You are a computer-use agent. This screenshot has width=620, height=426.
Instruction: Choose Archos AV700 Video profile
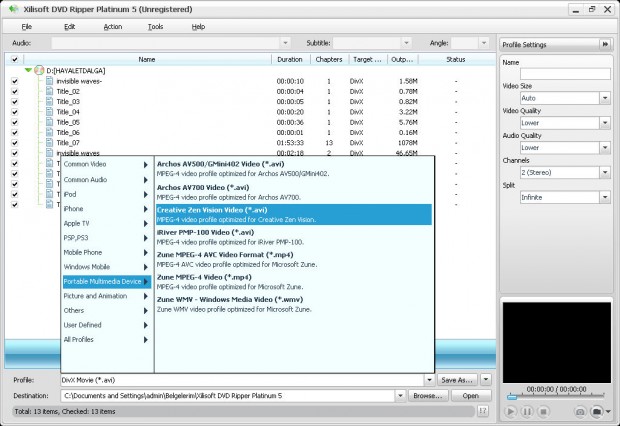(x=294, y=192)
